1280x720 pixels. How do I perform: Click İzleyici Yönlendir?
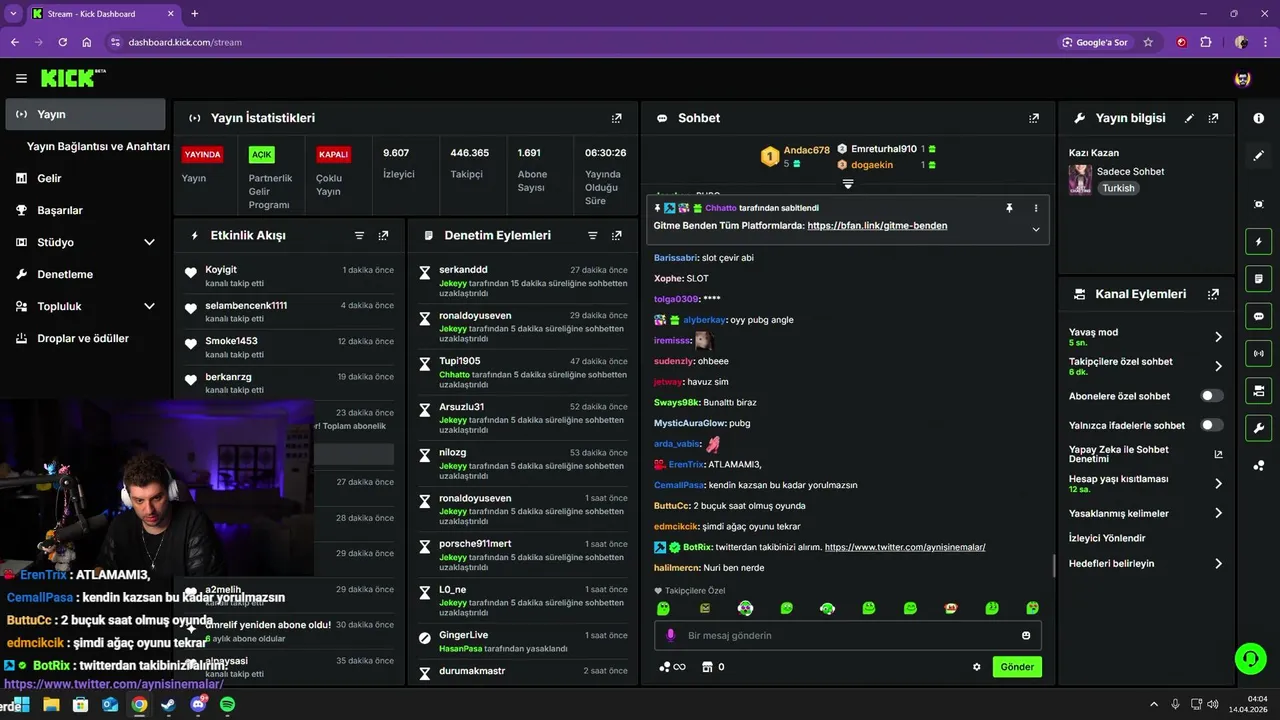(1107, 538)
